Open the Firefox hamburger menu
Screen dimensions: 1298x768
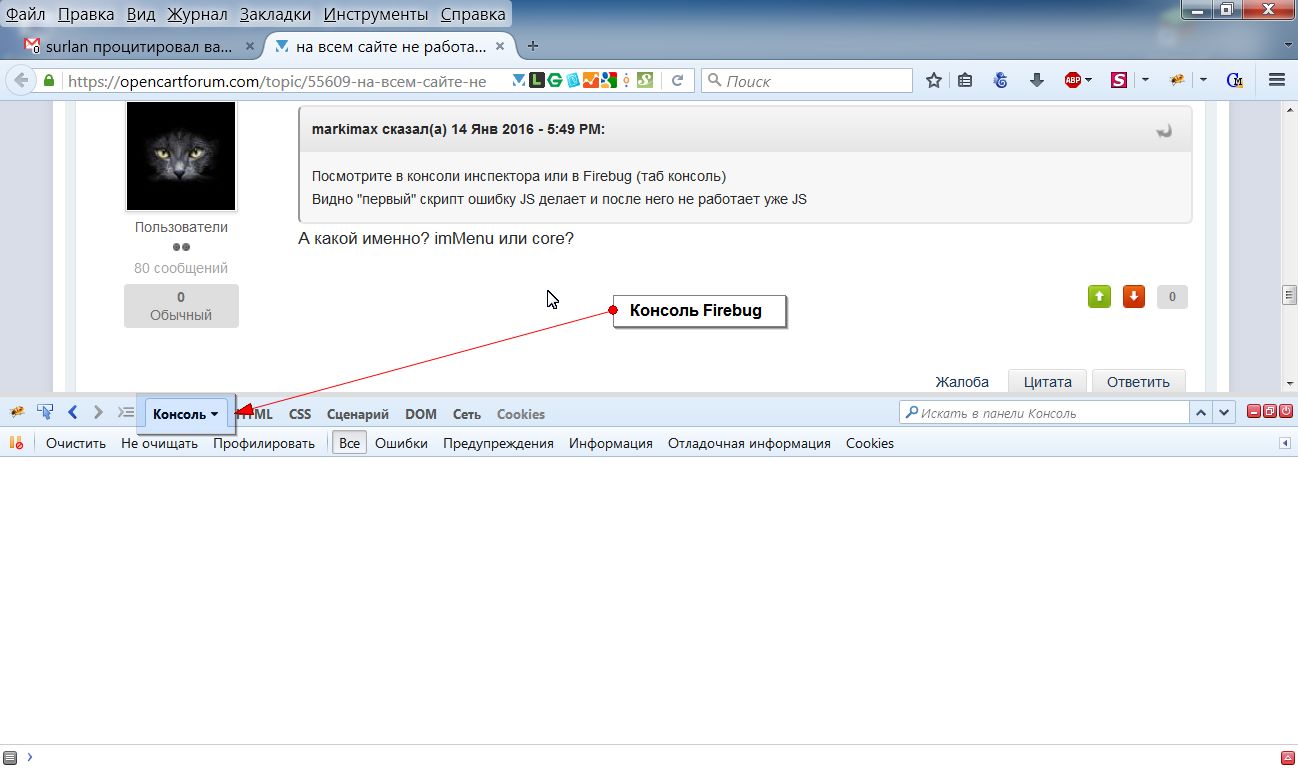(1276, 80)
